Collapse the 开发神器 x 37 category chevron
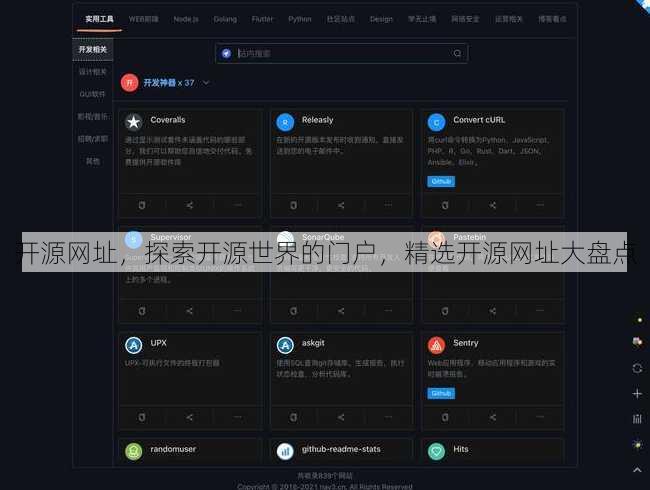Screen dimensions: 650x490 coord(206,83)
